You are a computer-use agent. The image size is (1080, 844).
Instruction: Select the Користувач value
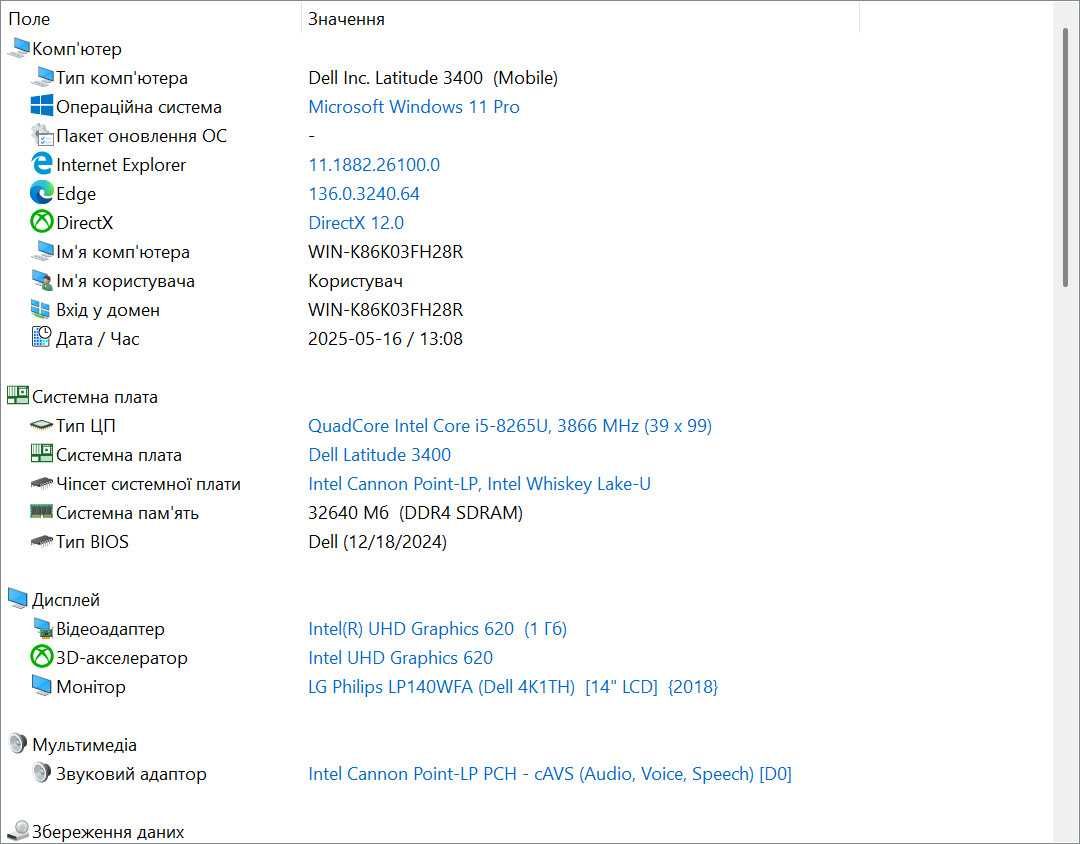point(355,281)
